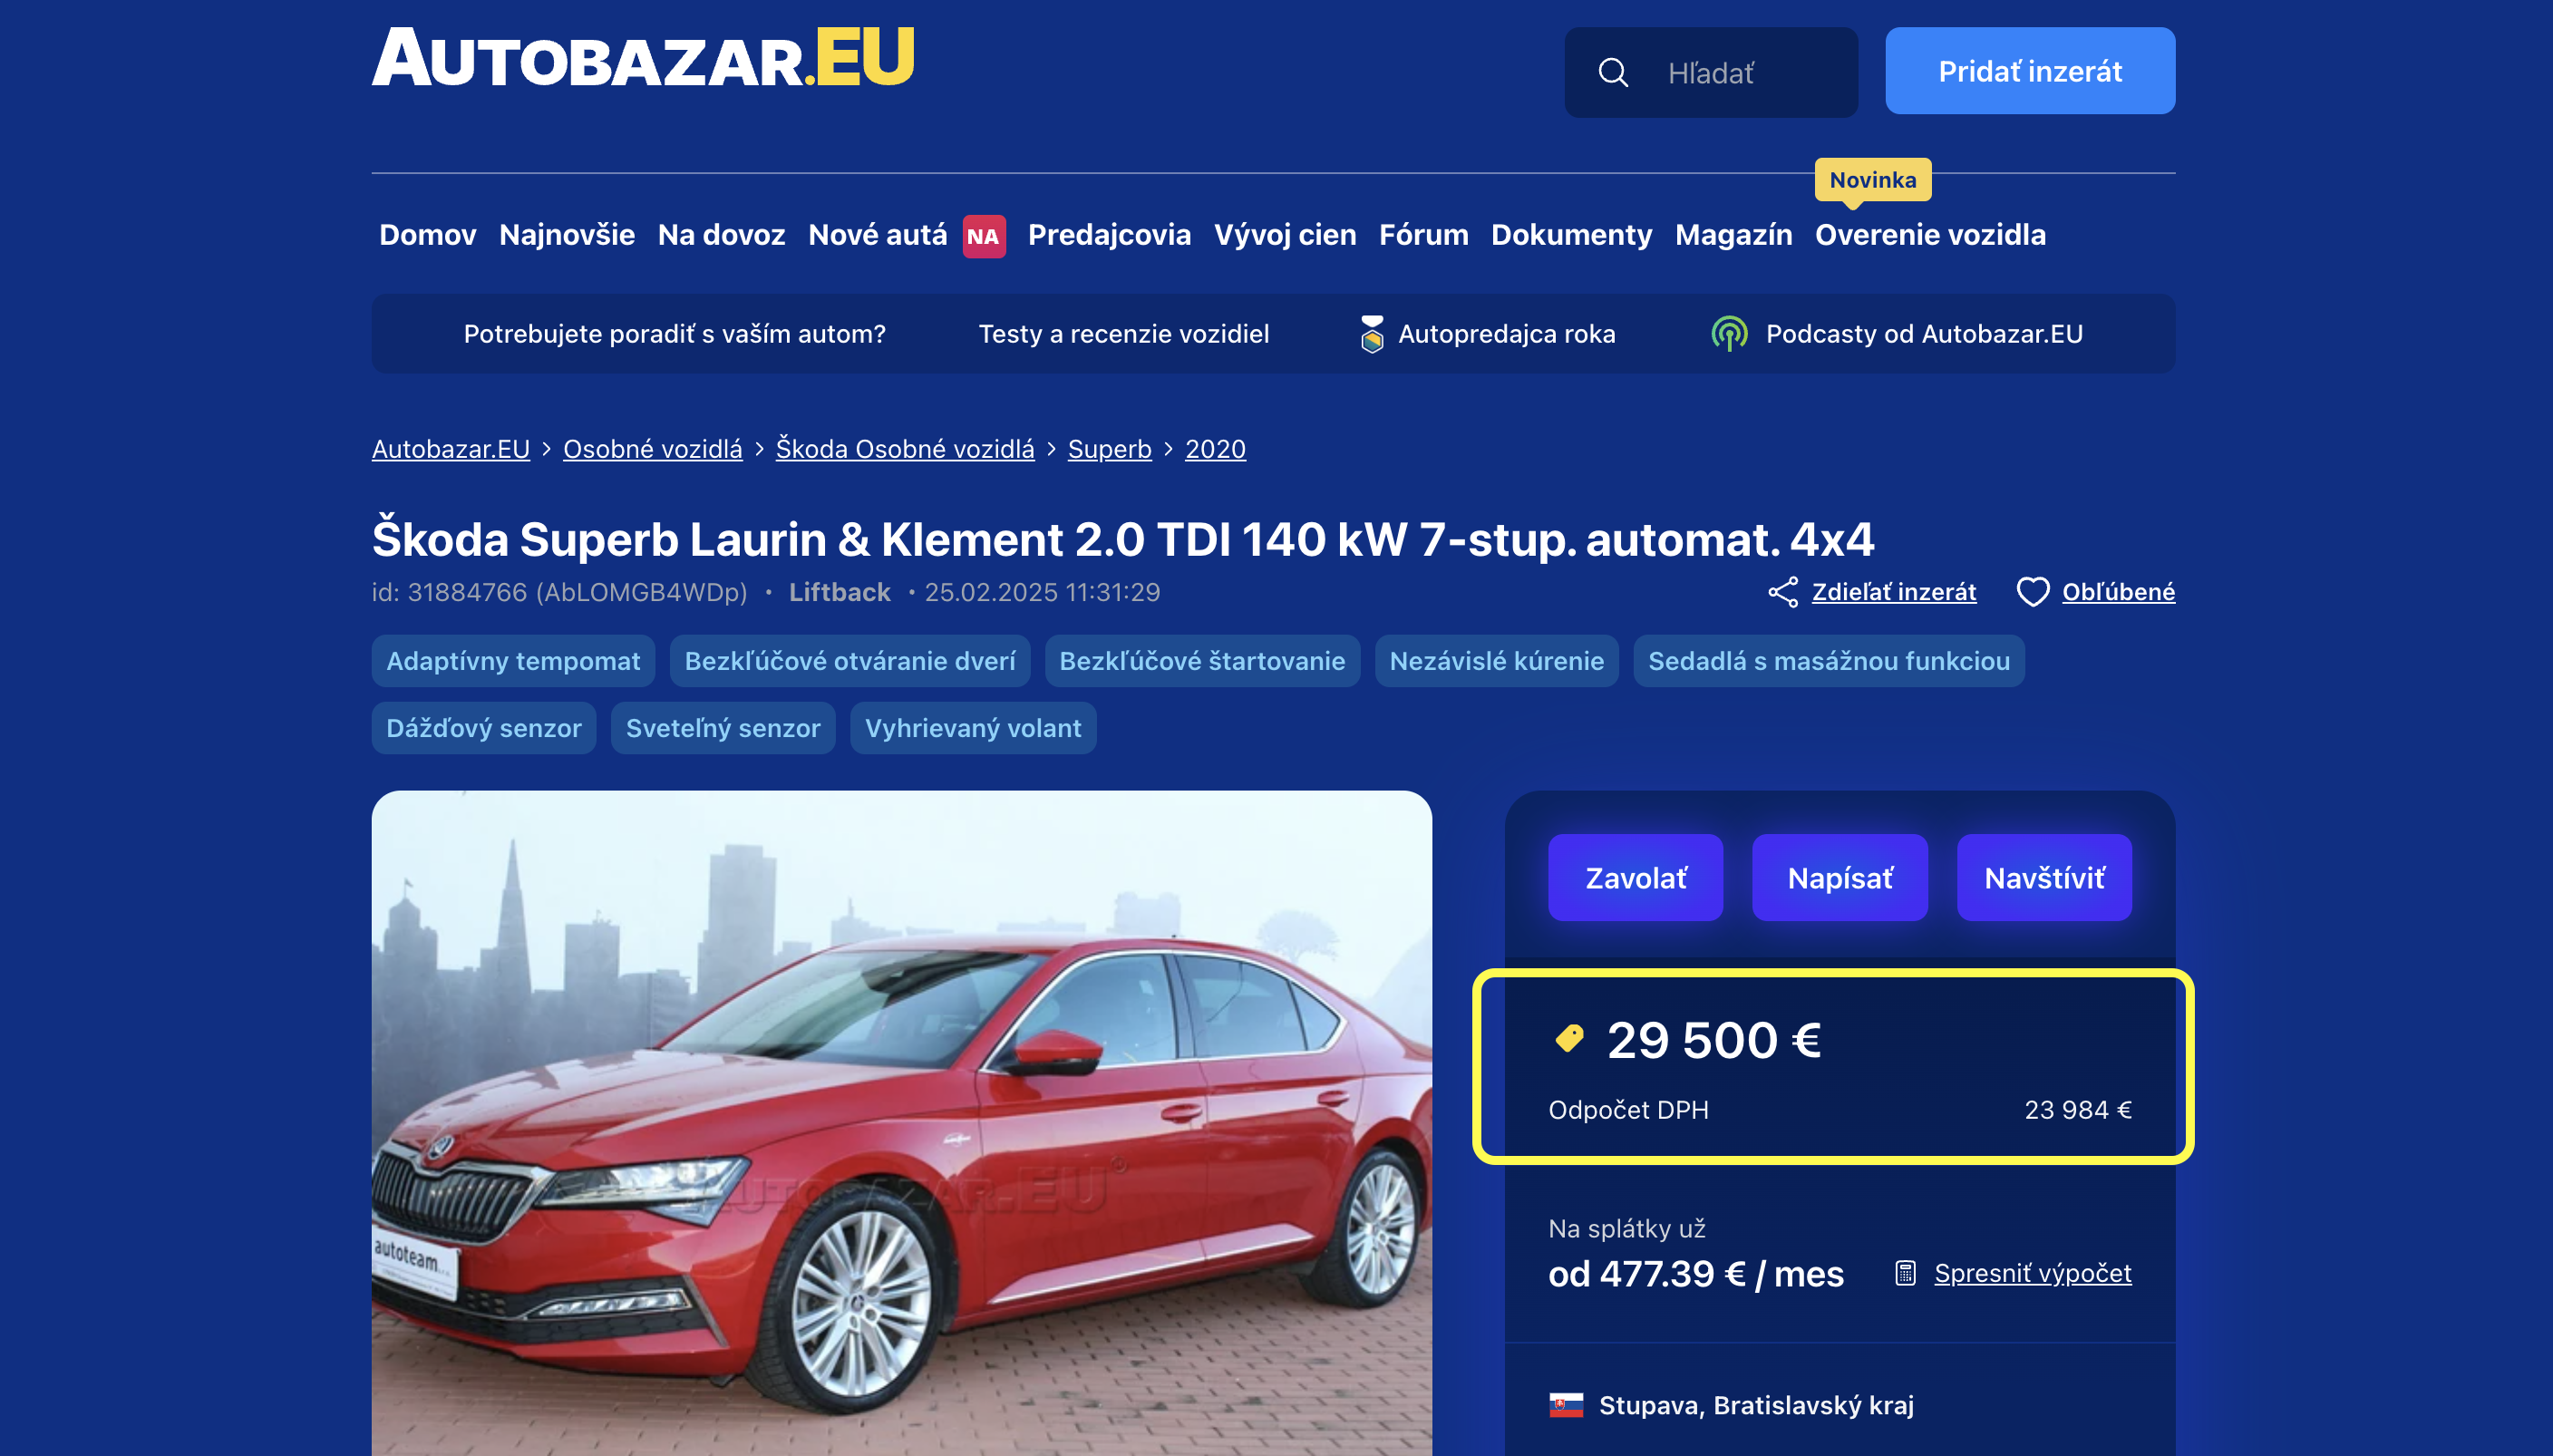The image size is (2553, 1456).
Task: Open Vývoj cien page
Action: (1285, 235)
